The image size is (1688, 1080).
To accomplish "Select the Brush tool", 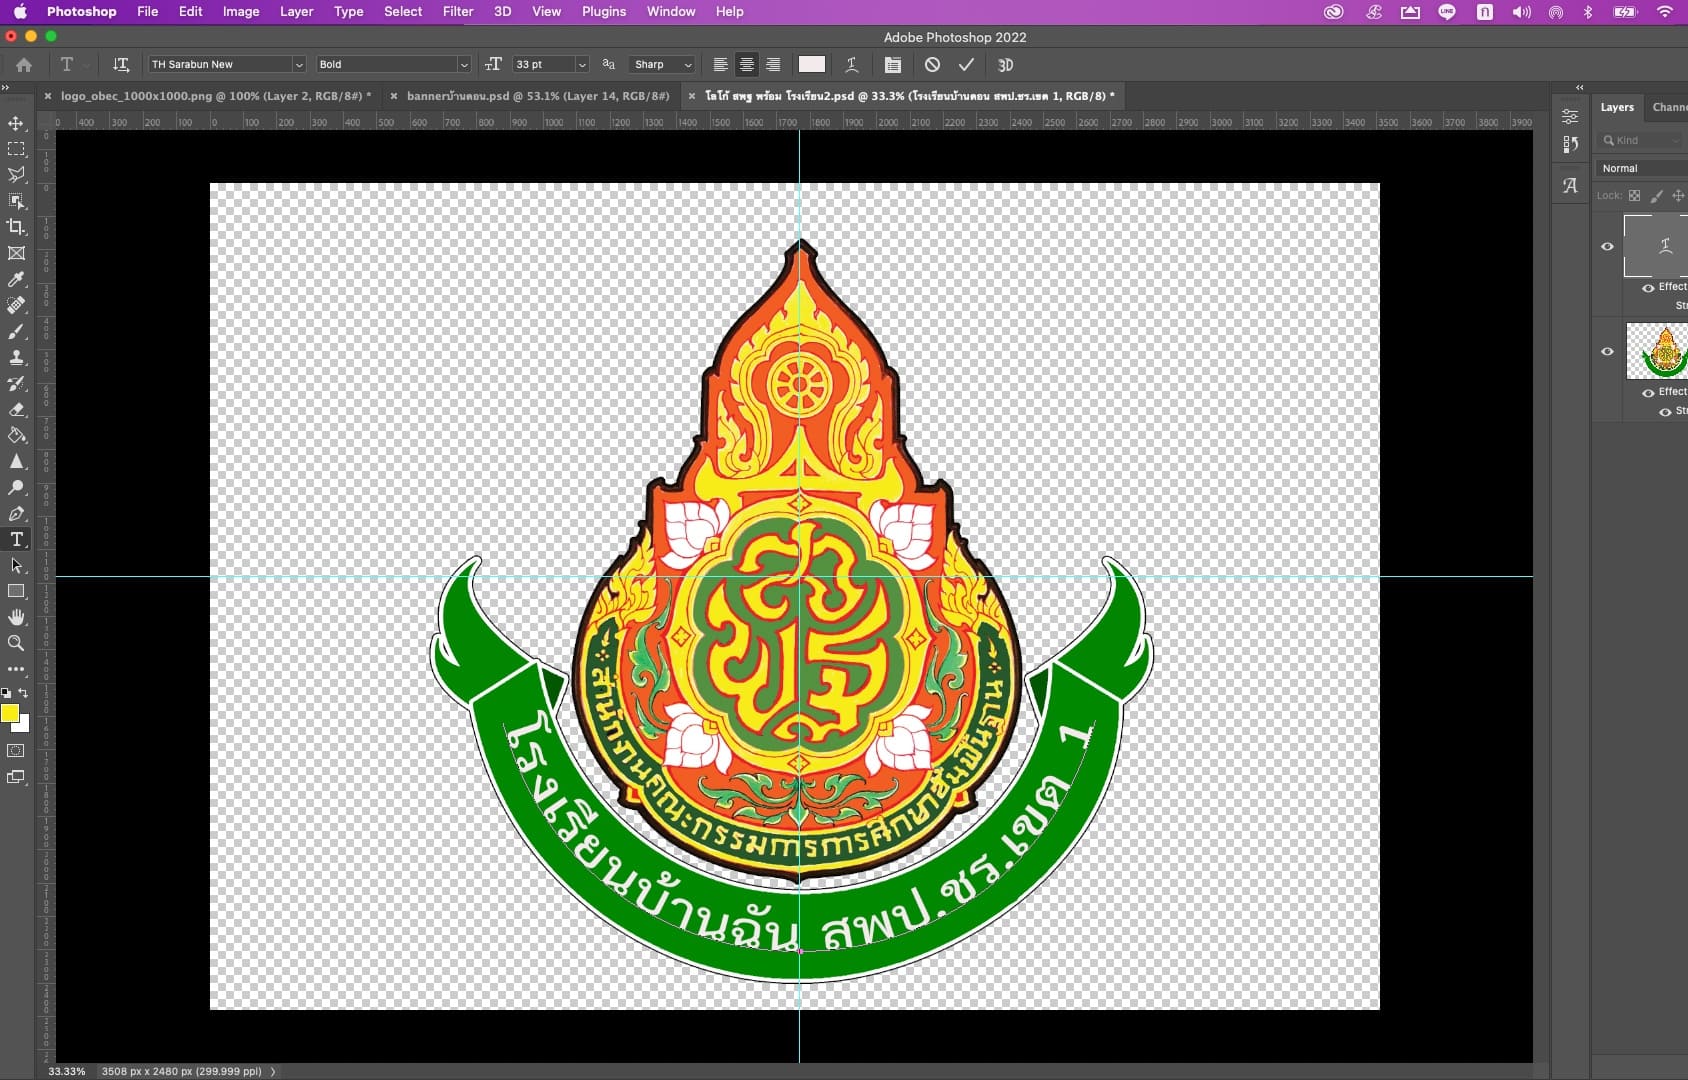I will coord(16,331).
